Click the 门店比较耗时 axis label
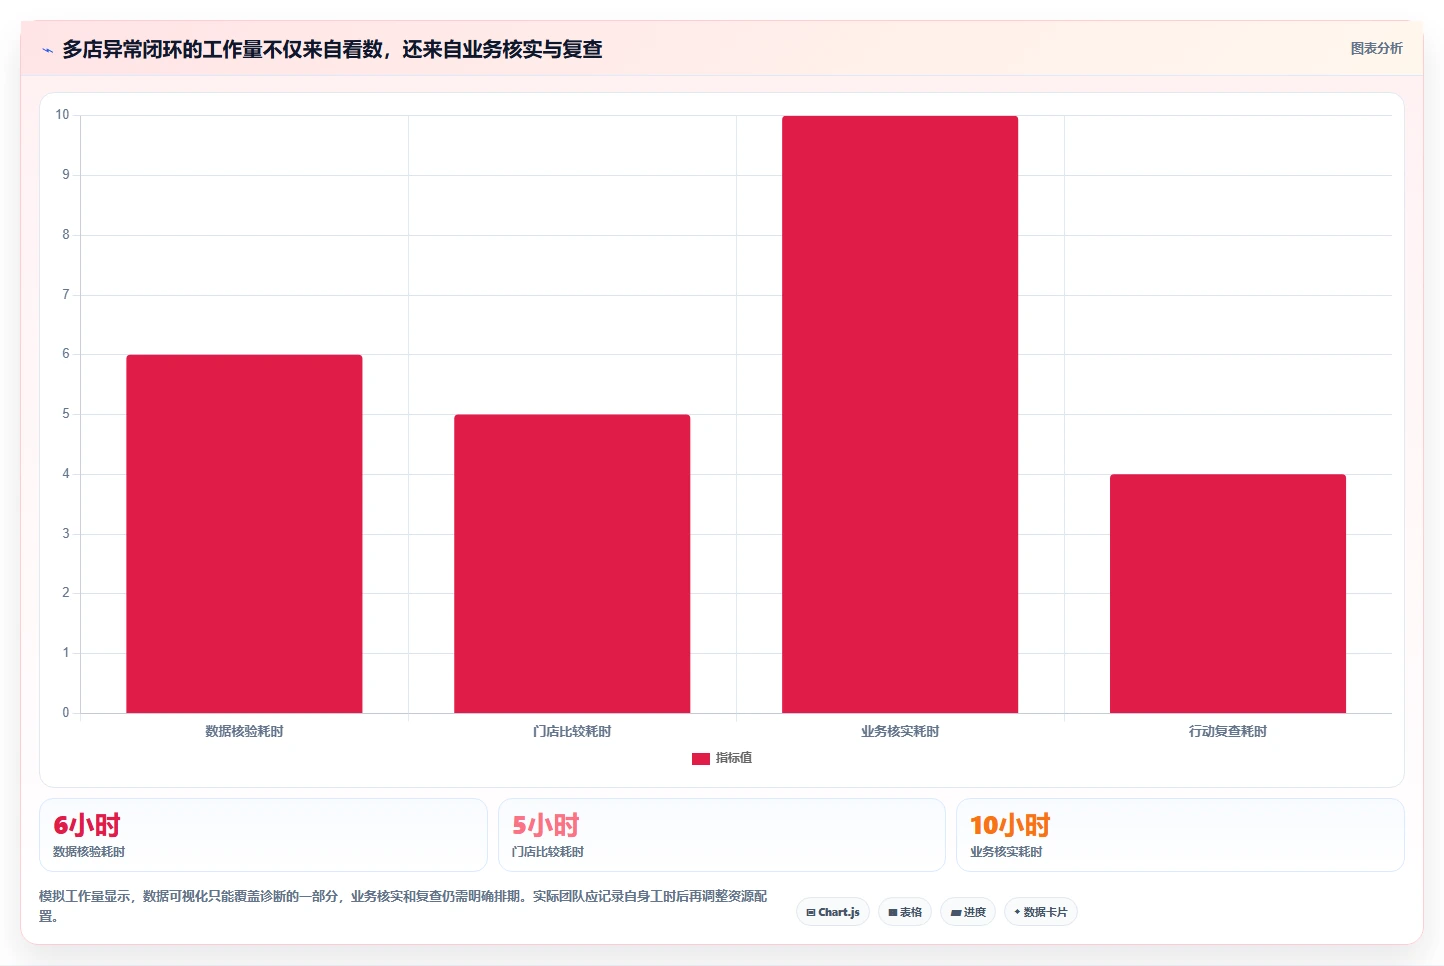Screen dimensions: 1444x966 click(572, 732)
